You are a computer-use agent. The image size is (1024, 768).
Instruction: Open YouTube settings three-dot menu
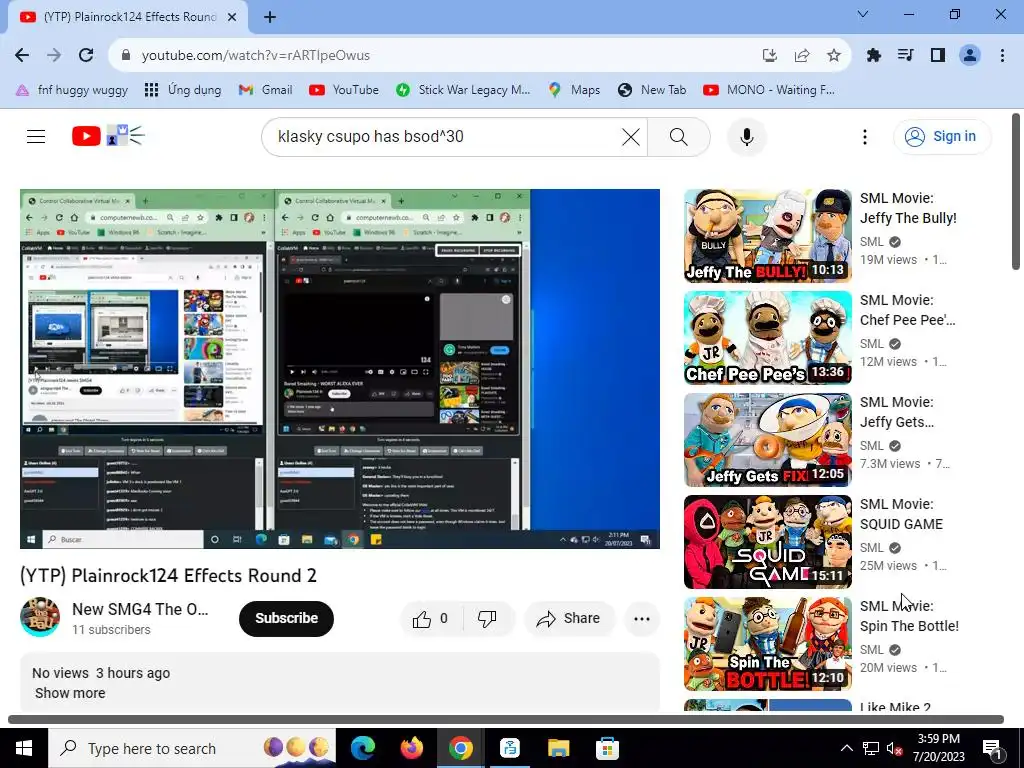click(865, 136)
